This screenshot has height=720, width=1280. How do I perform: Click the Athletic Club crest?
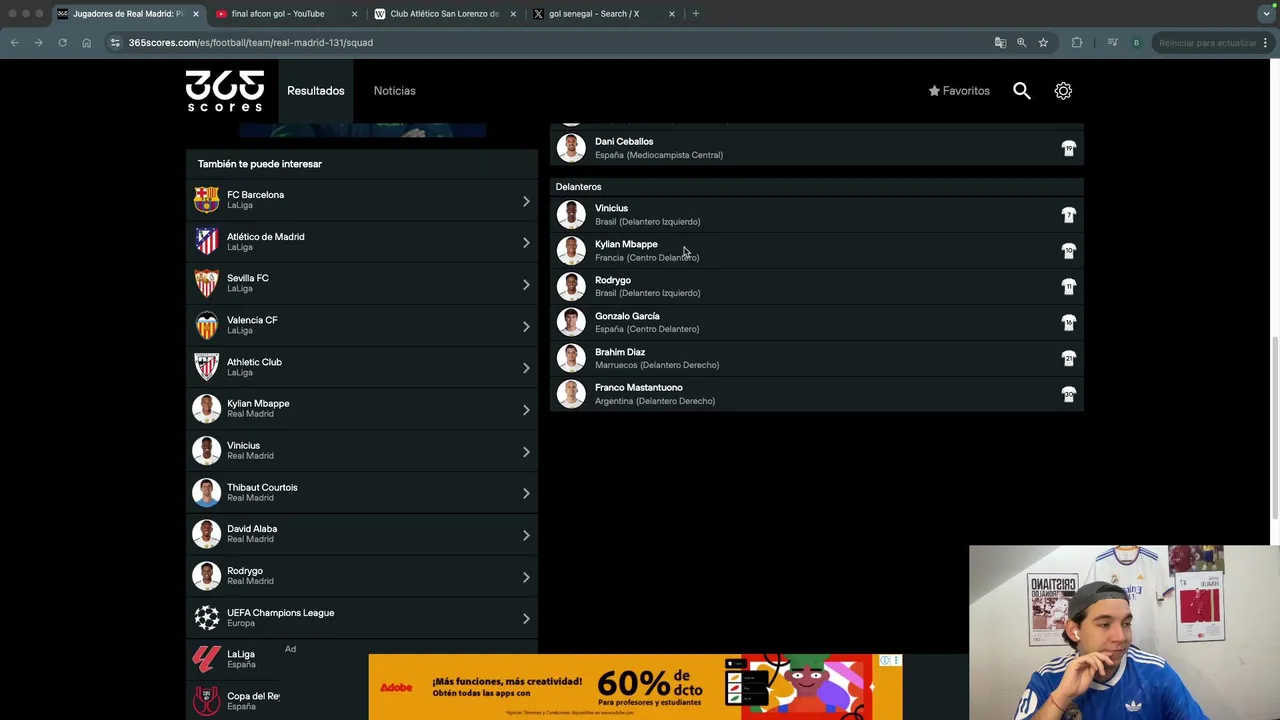[206, 367]
